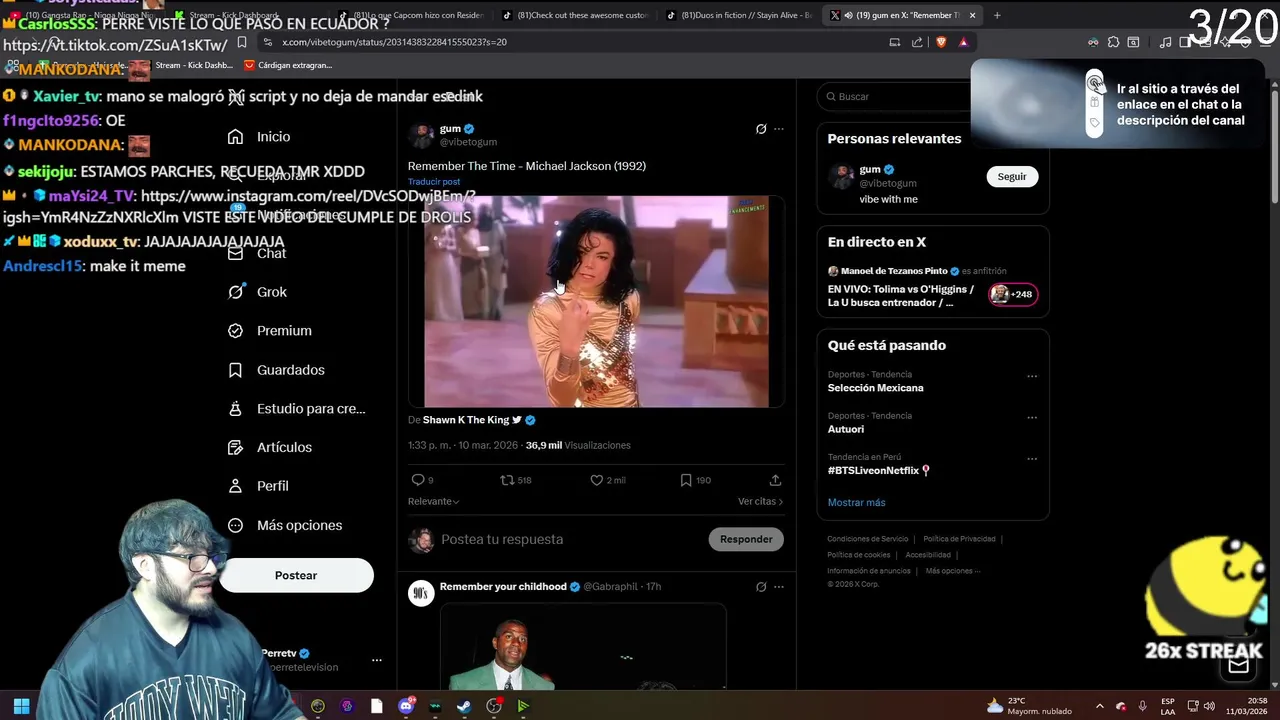Open Política de Privacidad footer link
Image resolution: width=1280 pixels, height=720 pixels.
click(x=959, y=539)
